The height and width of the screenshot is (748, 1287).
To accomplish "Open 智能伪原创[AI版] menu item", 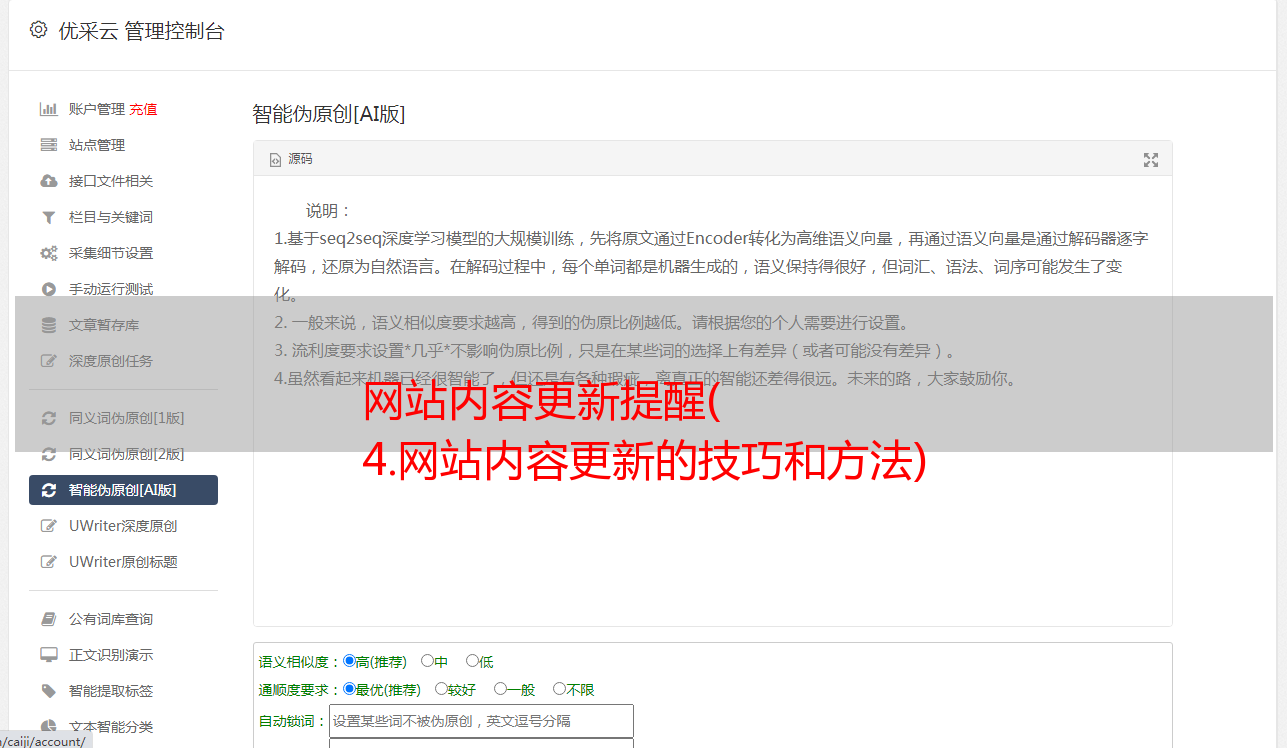I will click(x=123, y=490).
